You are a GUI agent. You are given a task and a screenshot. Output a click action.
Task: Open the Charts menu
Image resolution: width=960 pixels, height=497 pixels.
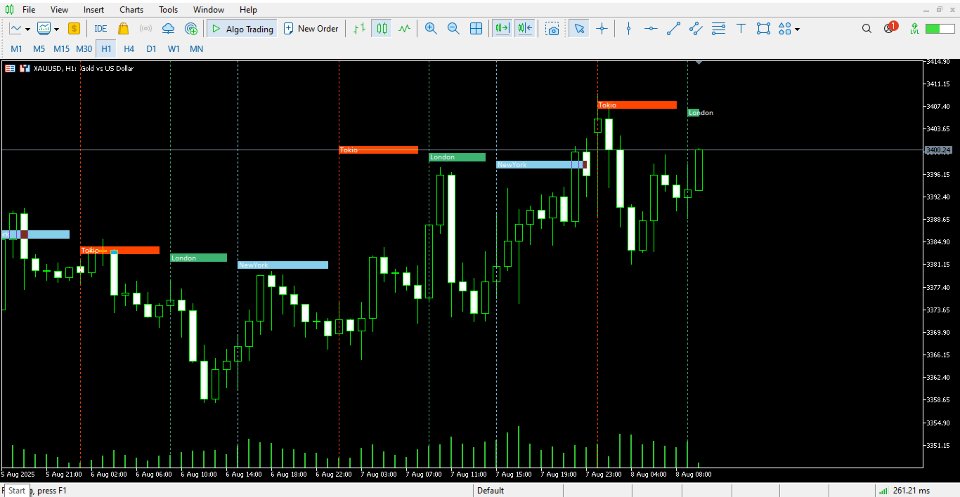pyautogui.click(x=132, y=10)
